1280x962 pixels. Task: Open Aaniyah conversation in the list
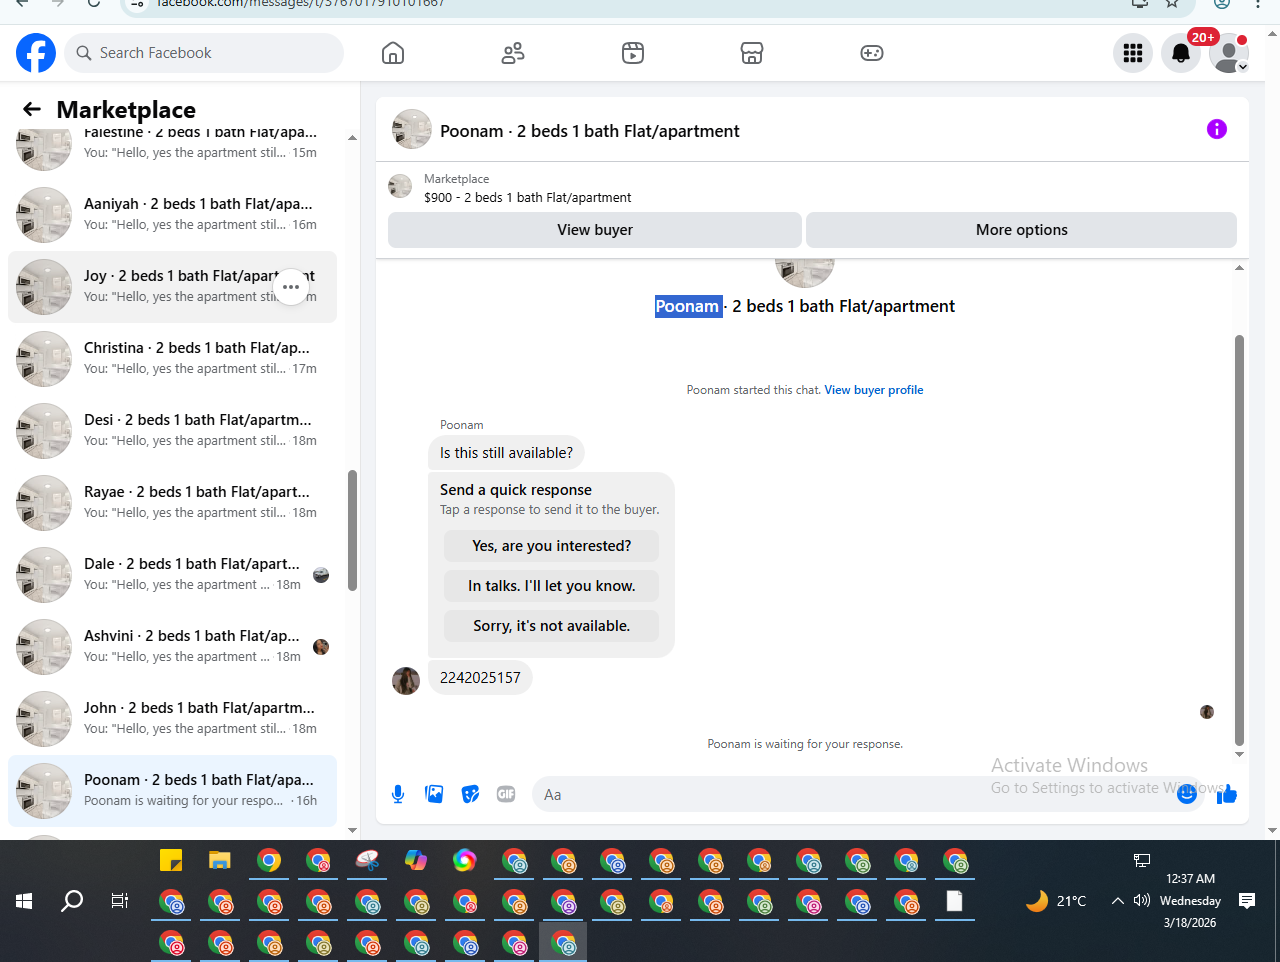[x=172, y=215]
